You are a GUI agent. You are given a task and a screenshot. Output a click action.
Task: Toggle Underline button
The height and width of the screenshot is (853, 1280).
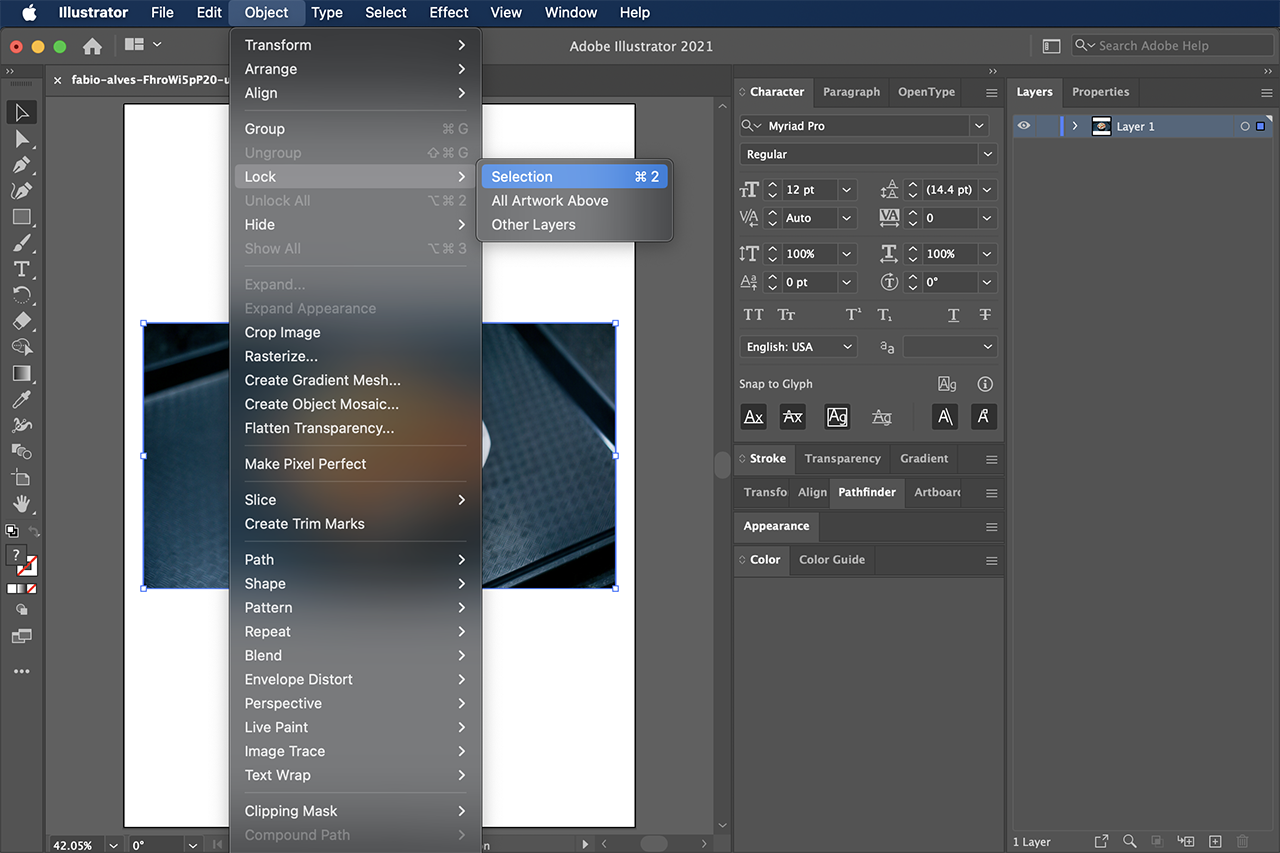click(x=953, y=315)
